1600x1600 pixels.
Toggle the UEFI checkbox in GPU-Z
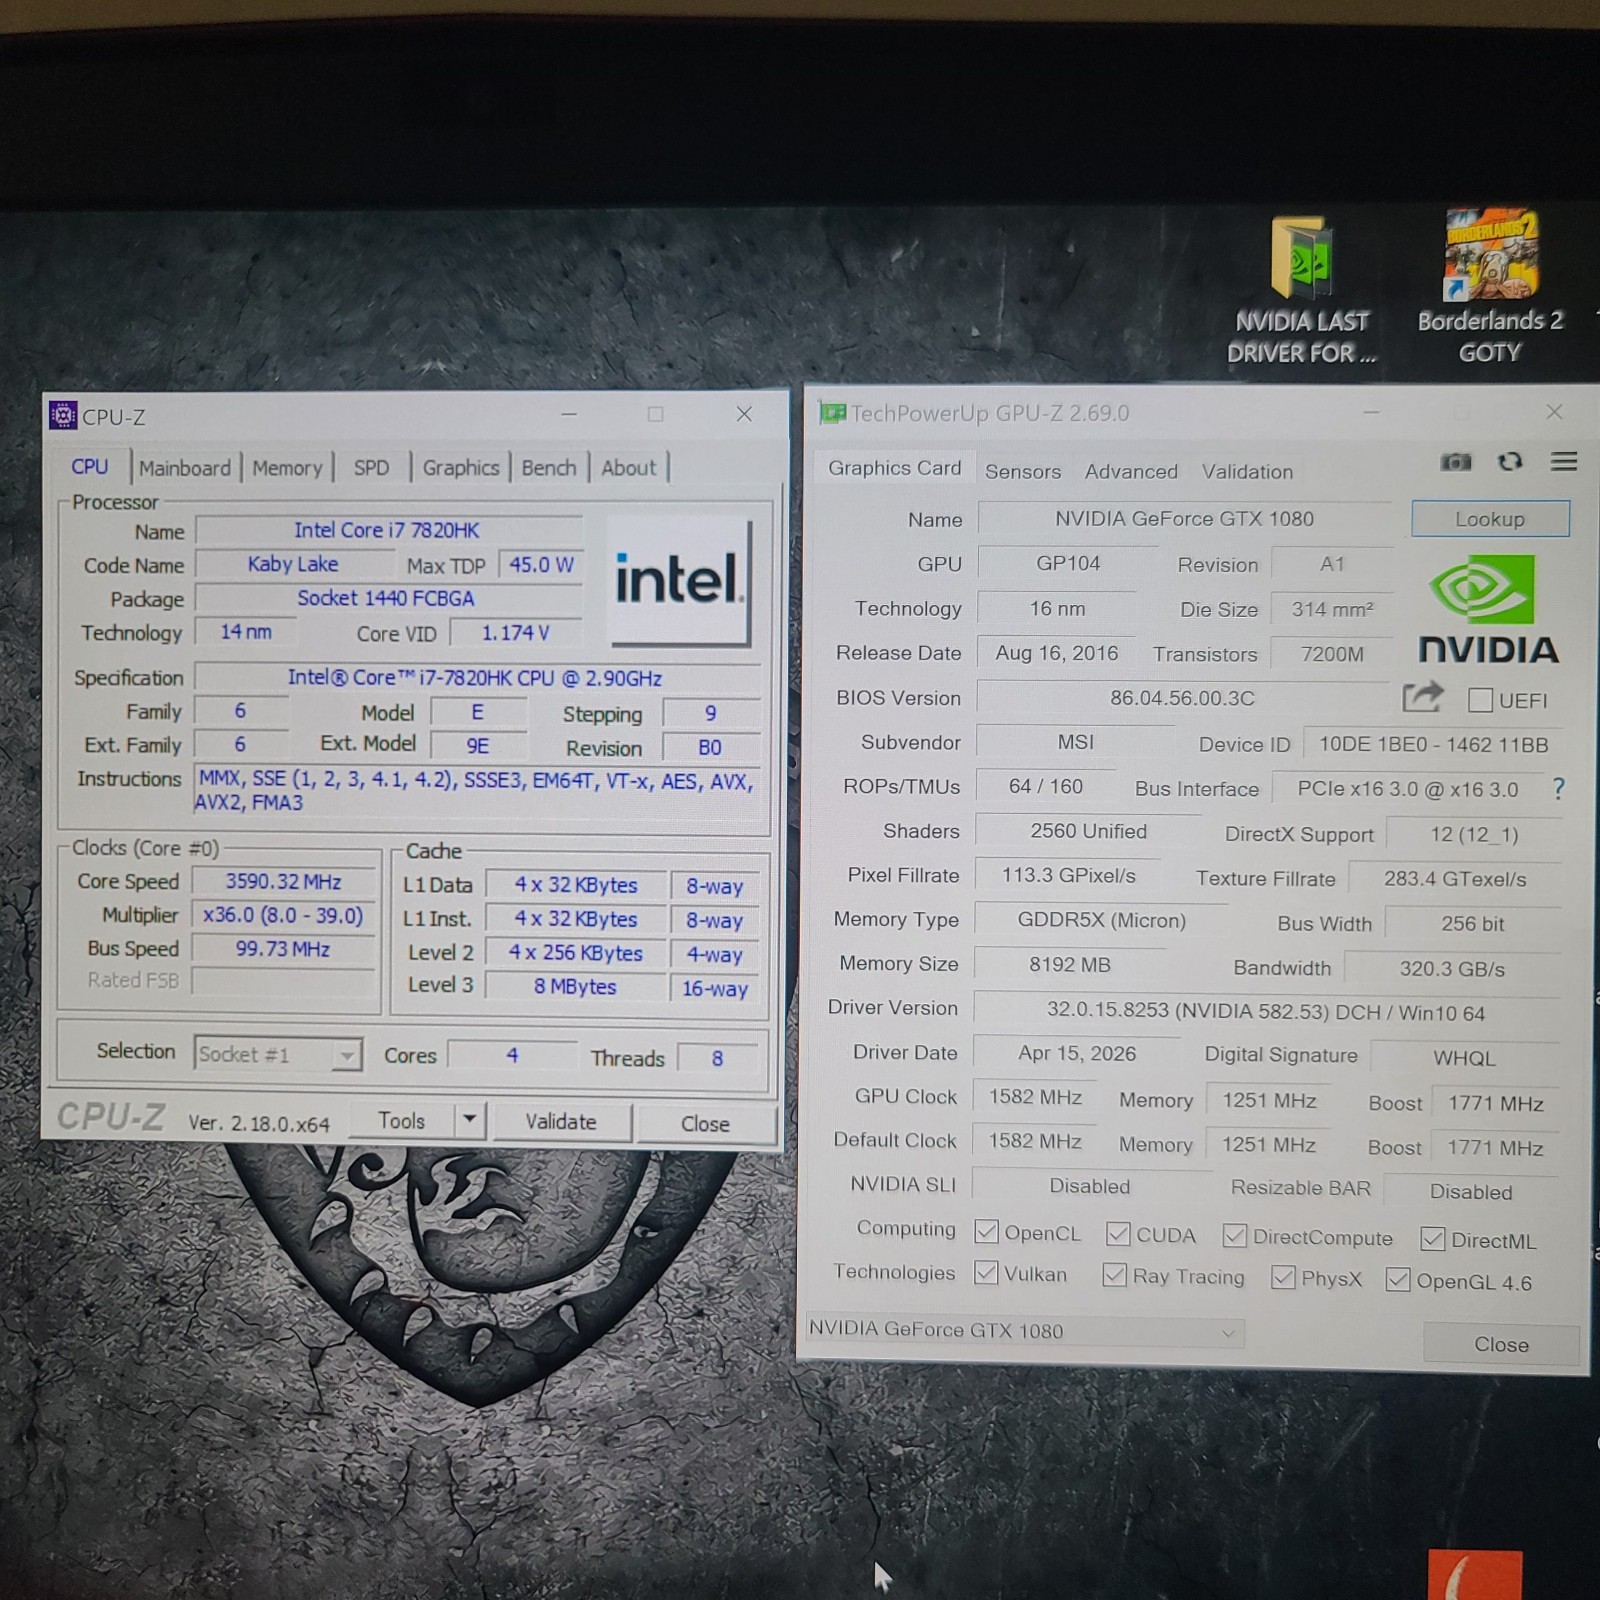click(1480, 700)
